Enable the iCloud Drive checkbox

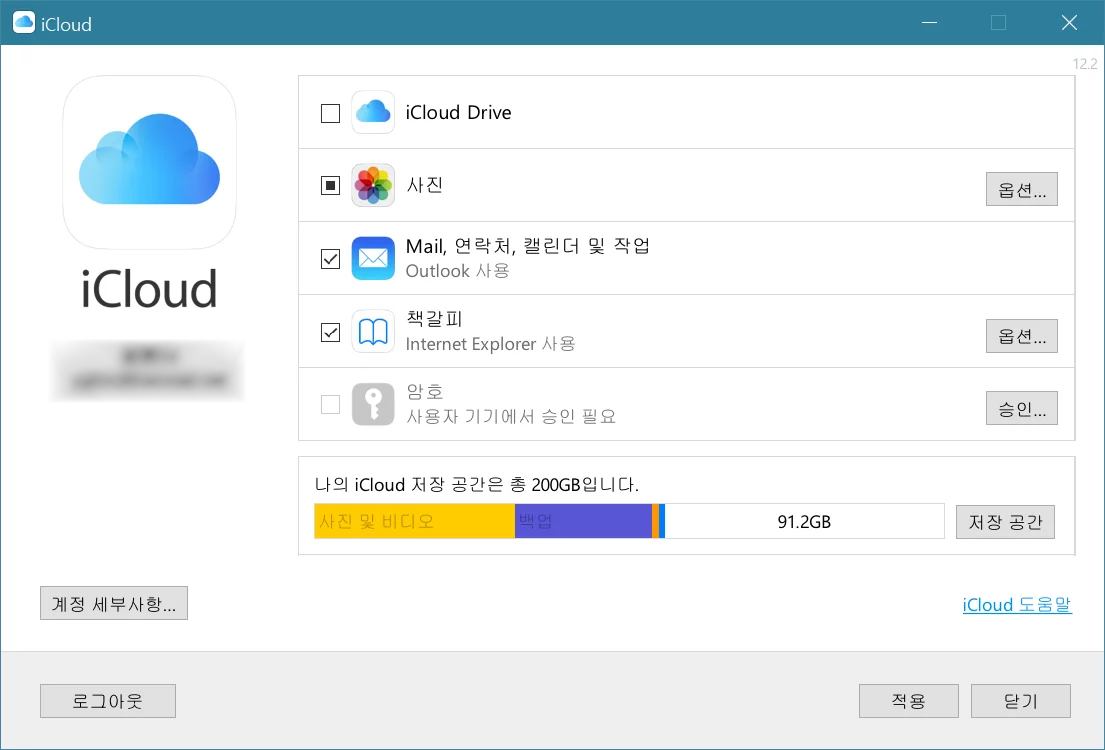[x=330, y=113]
